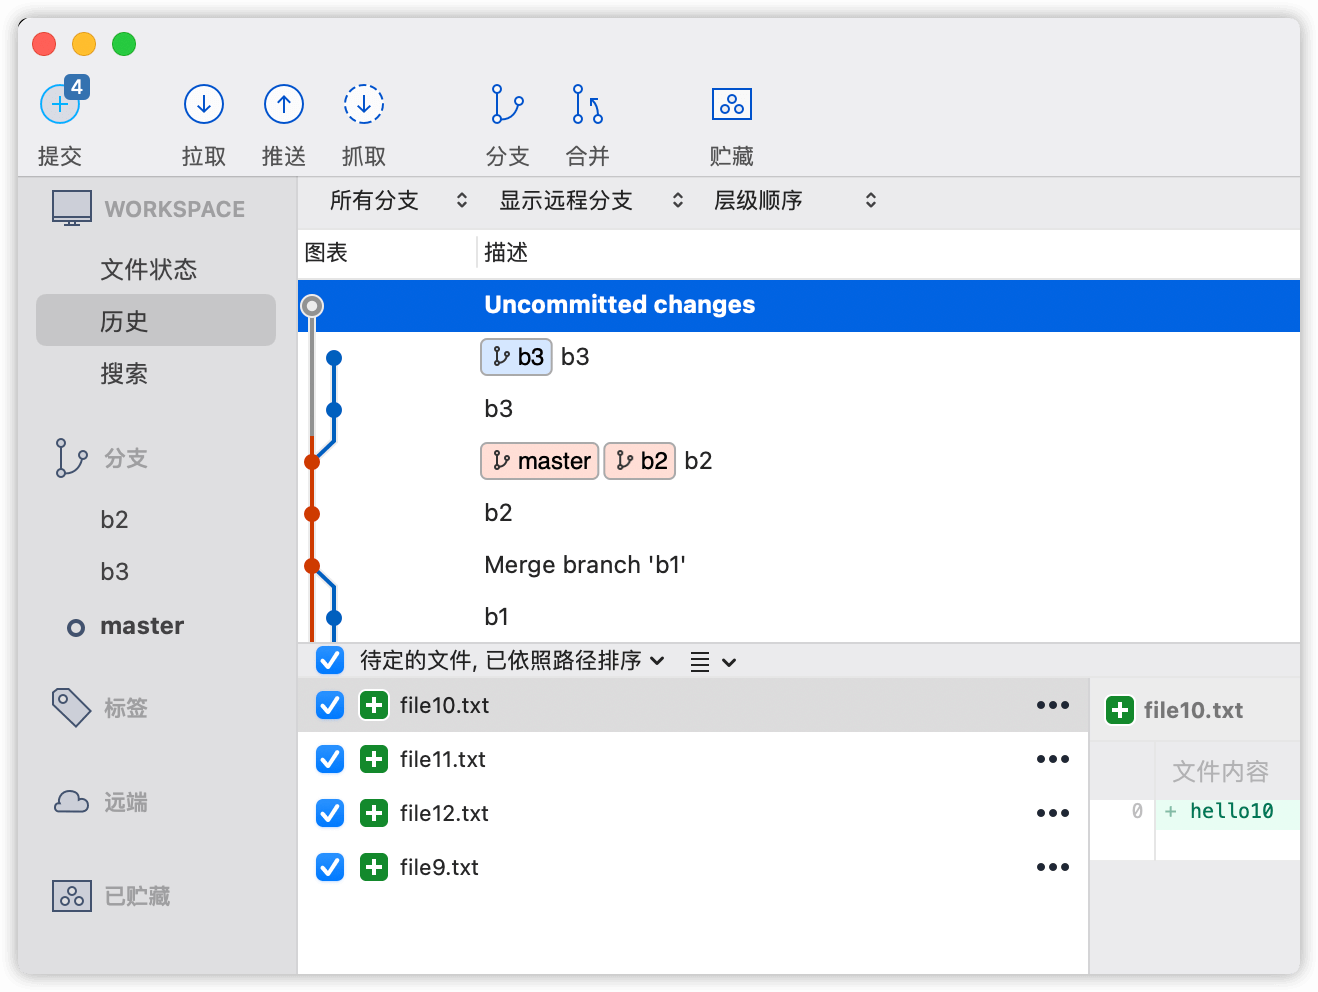Image resolution: width=1318 pixels, height=992 pixels.
Task: Click the green plus icon beside file10.txt row
Action: click(374, 705)
